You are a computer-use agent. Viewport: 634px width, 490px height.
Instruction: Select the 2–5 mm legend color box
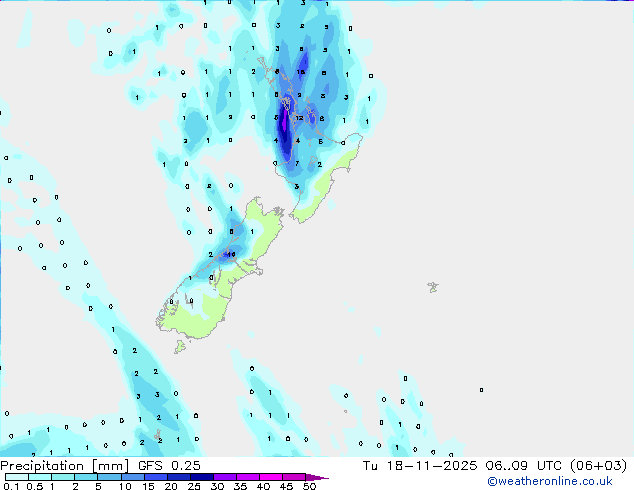tap(86, 477)
